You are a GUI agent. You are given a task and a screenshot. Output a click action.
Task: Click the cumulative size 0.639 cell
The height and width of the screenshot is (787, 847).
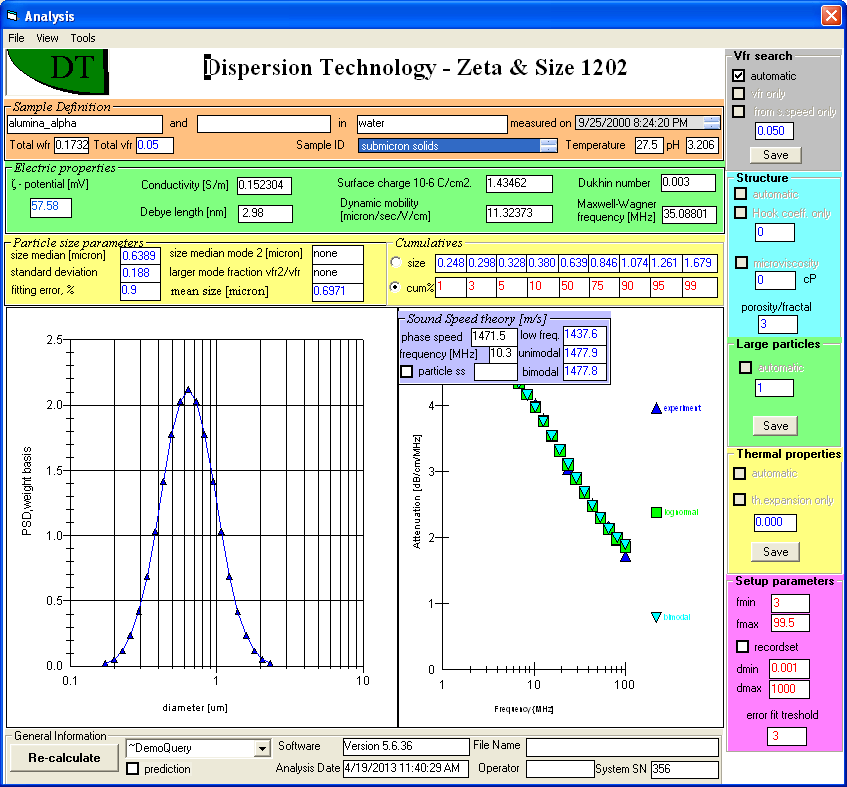pos(573,263)
